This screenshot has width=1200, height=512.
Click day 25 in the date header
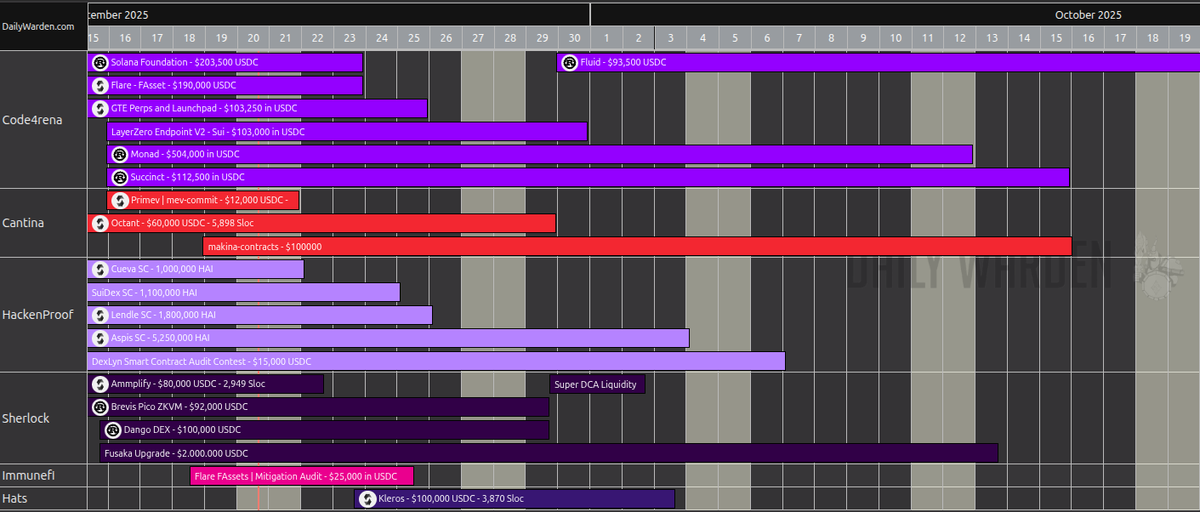click(x=414, y=38)
